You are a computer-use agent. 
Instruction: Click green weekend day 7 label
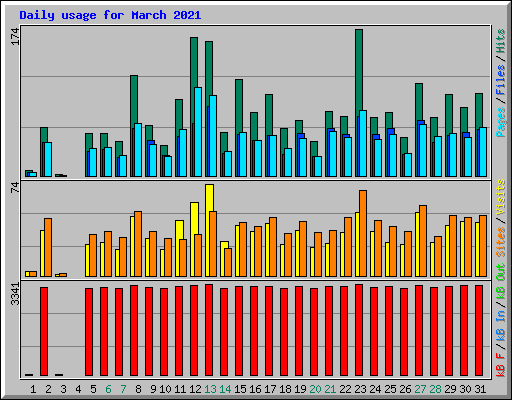click(123, 389)
